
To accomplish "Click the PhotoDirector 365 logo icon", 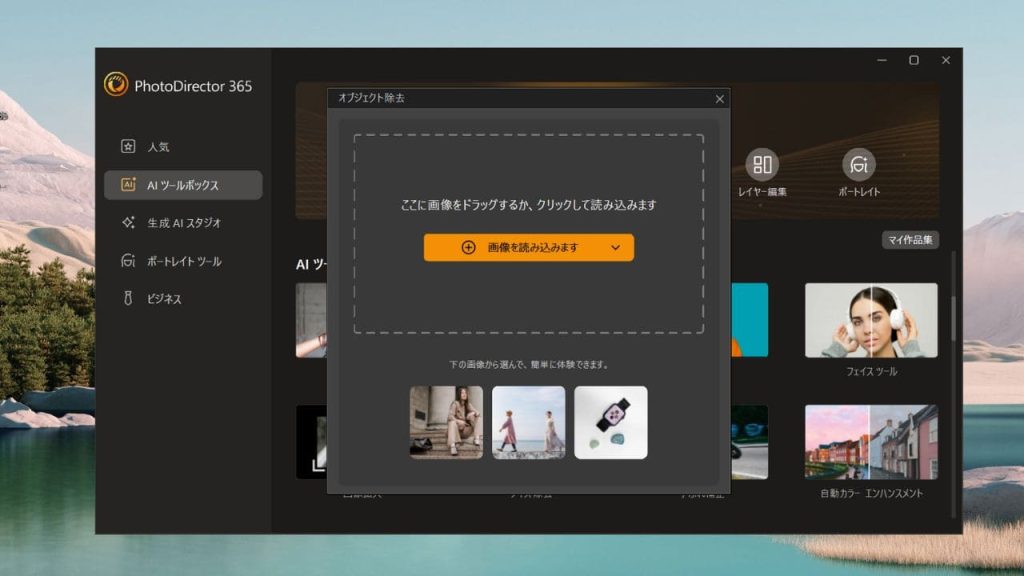I will (116, 85).
